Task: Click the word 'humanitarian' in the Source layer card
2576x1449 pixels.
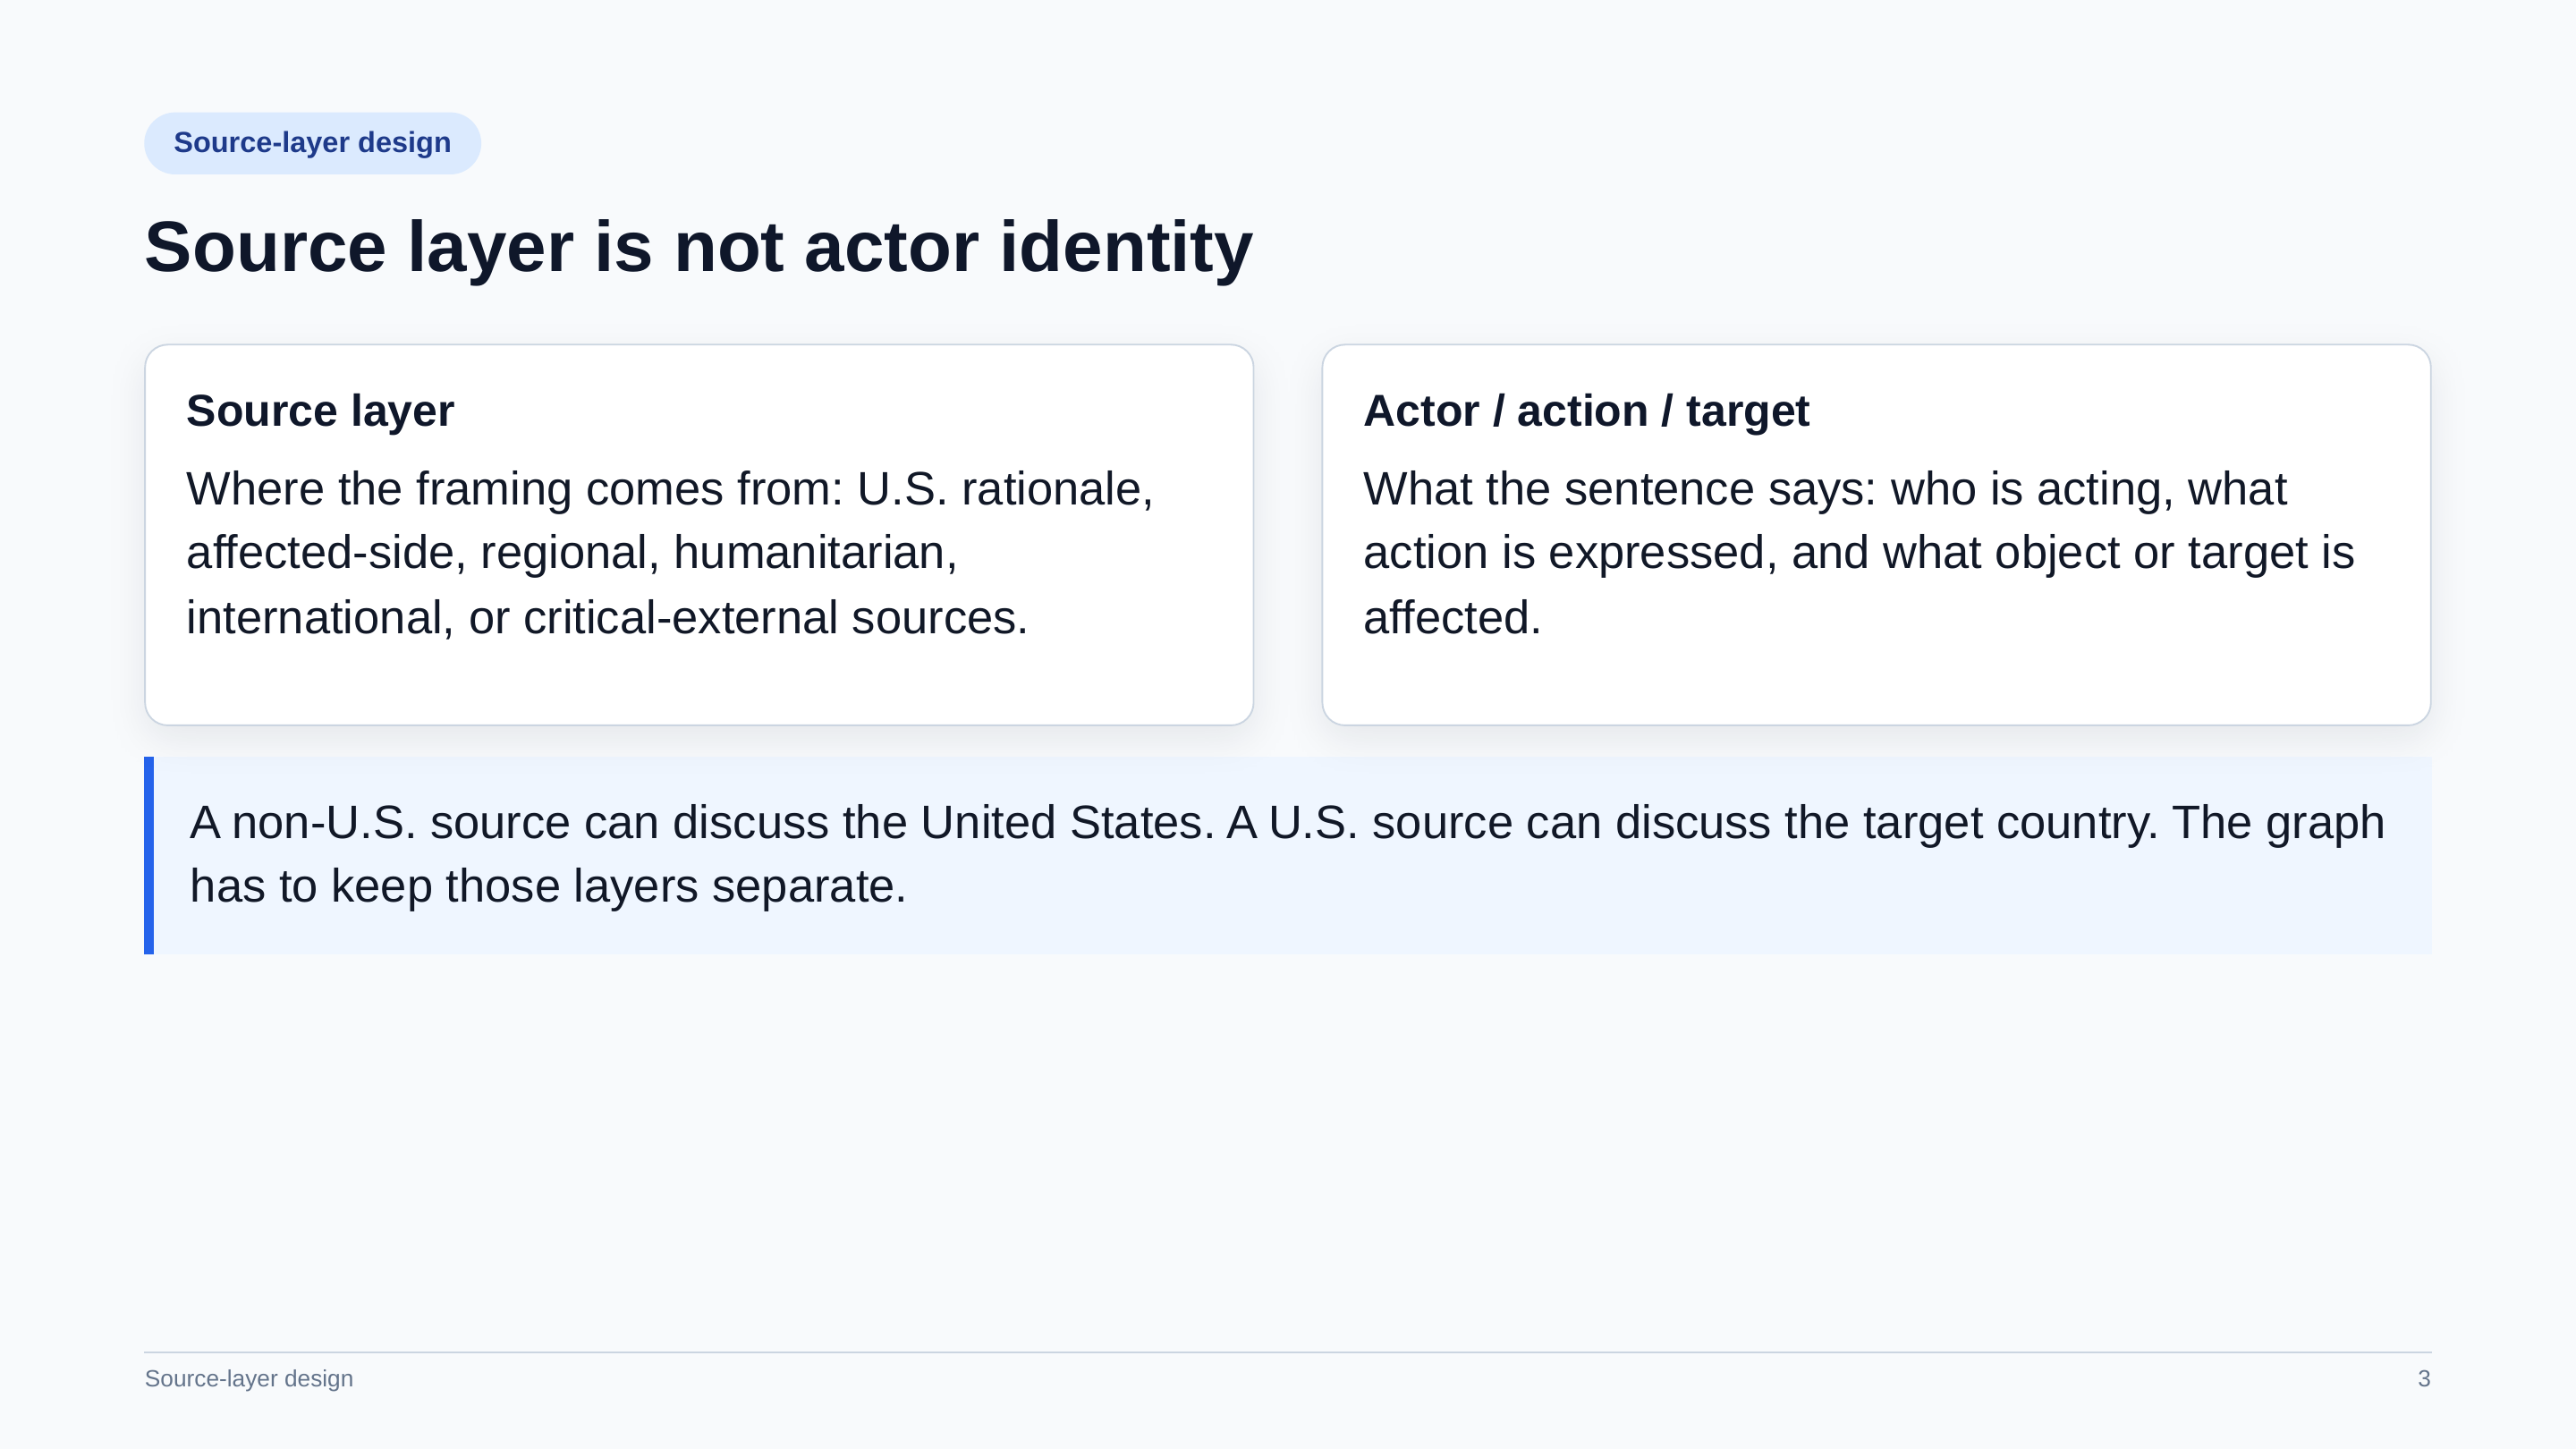Action: coord(813,553)
